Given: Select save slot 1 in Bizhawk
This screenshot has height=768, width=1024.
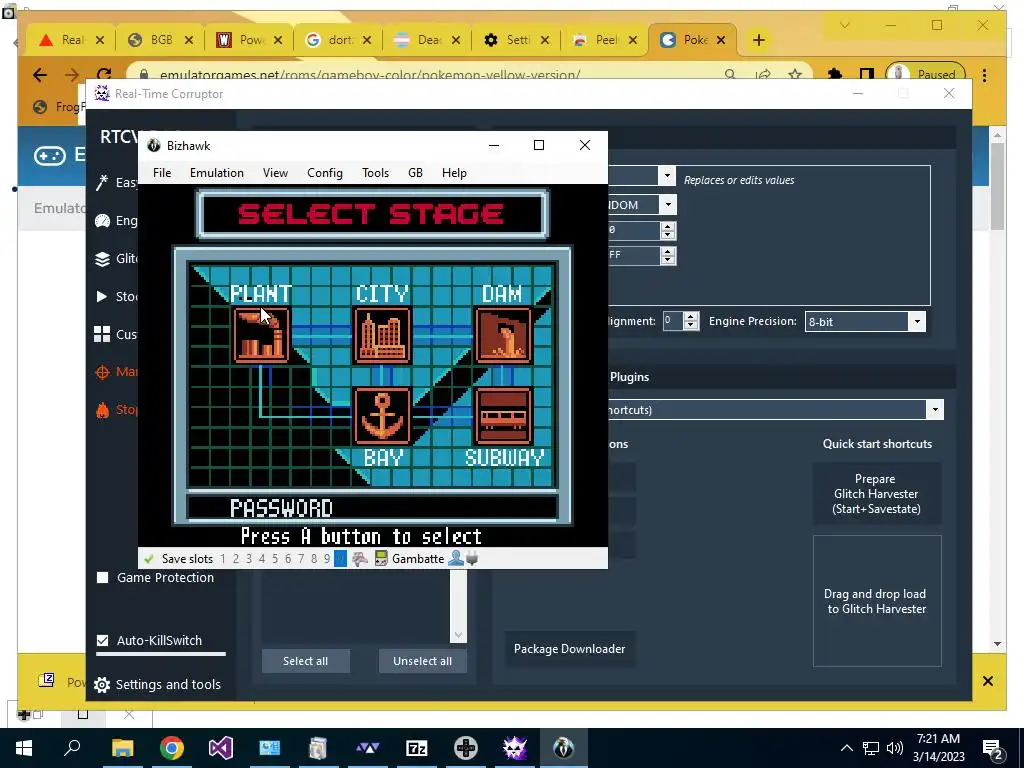Looking at the screenshot, I should (x=223, y=559).
